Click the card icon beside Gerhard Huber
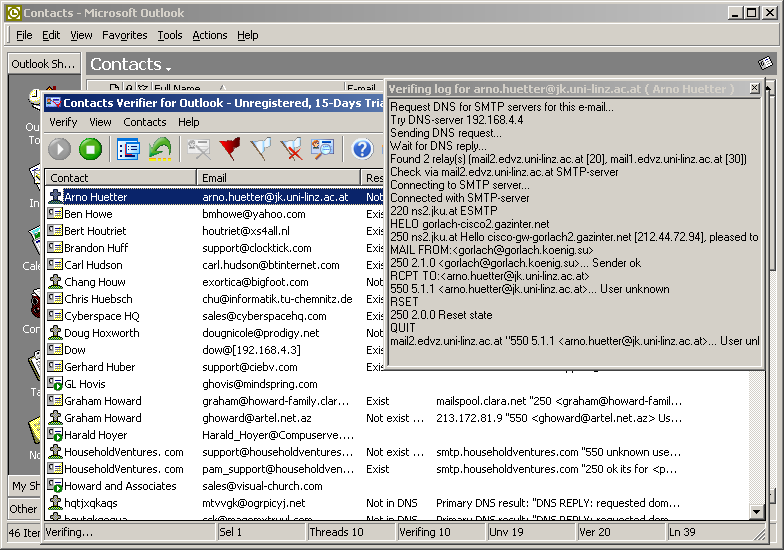The width and height of the screenshot is (784, 550). click(55, 366)
